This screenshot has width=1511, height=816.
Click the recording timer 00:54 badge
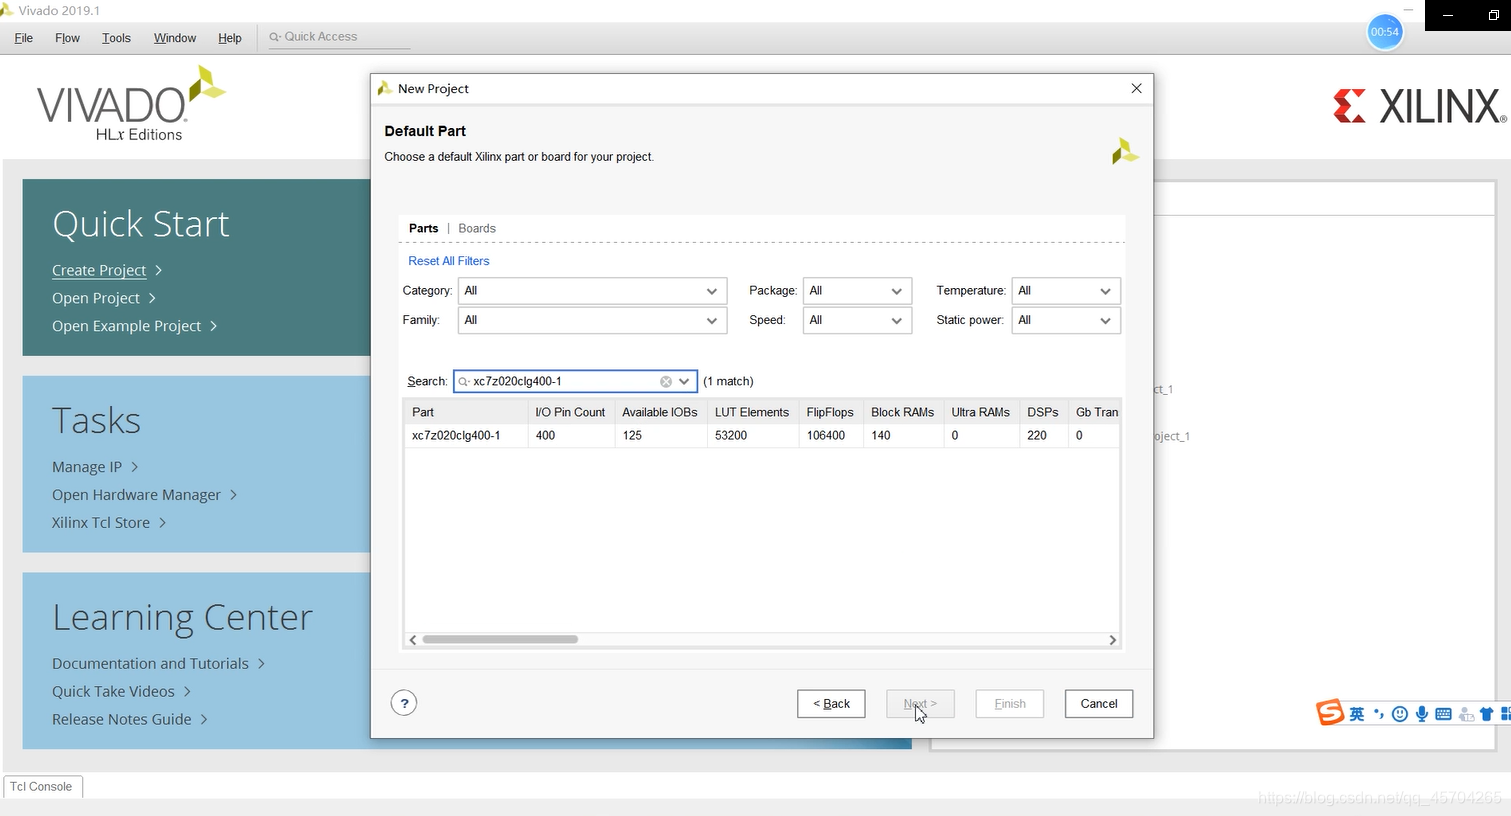(x=1385, y=32)
